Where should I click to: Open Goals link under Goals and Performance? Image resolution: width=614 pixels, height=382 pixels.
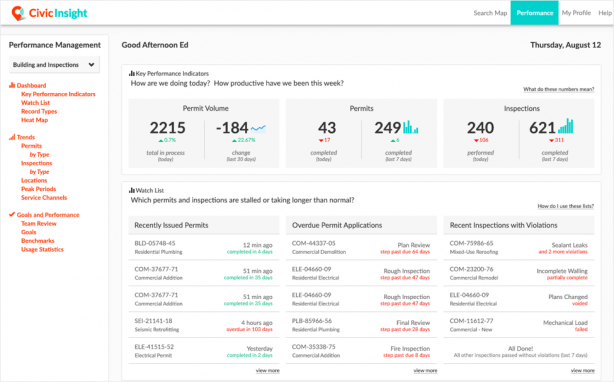click(29, 232)
